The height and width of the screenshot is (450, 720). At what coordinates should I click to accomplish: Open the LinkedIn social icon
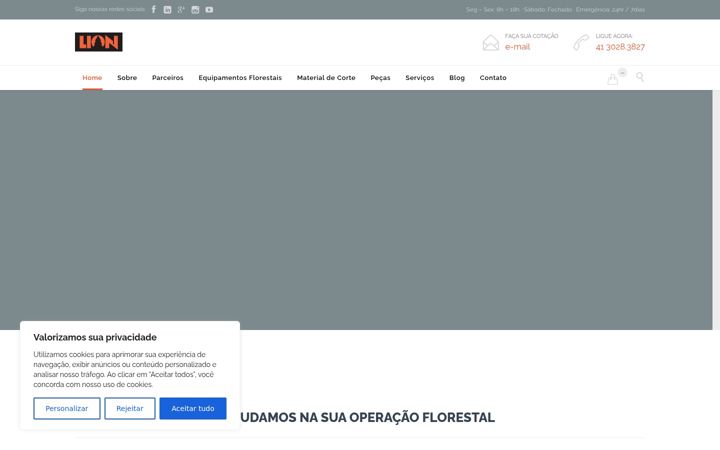(168, 10)
